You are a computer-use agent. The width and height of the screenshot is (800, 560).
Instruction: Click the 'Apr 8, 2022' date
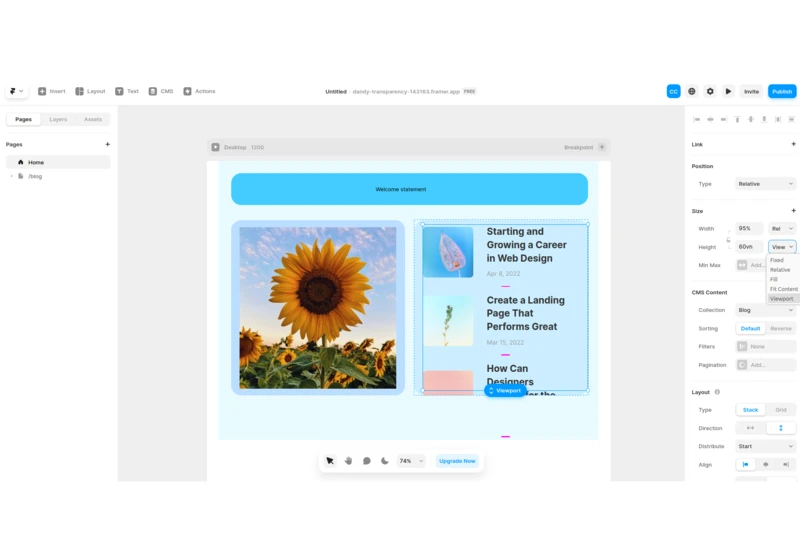(x=503, y=274)
